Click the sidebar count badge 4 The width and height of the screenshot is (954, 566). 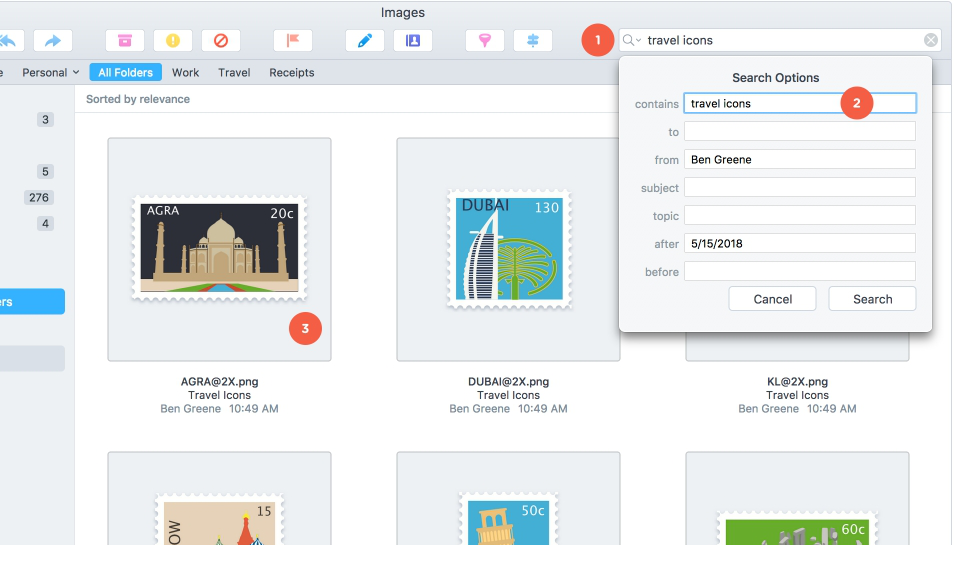click(x=45, y=223)
